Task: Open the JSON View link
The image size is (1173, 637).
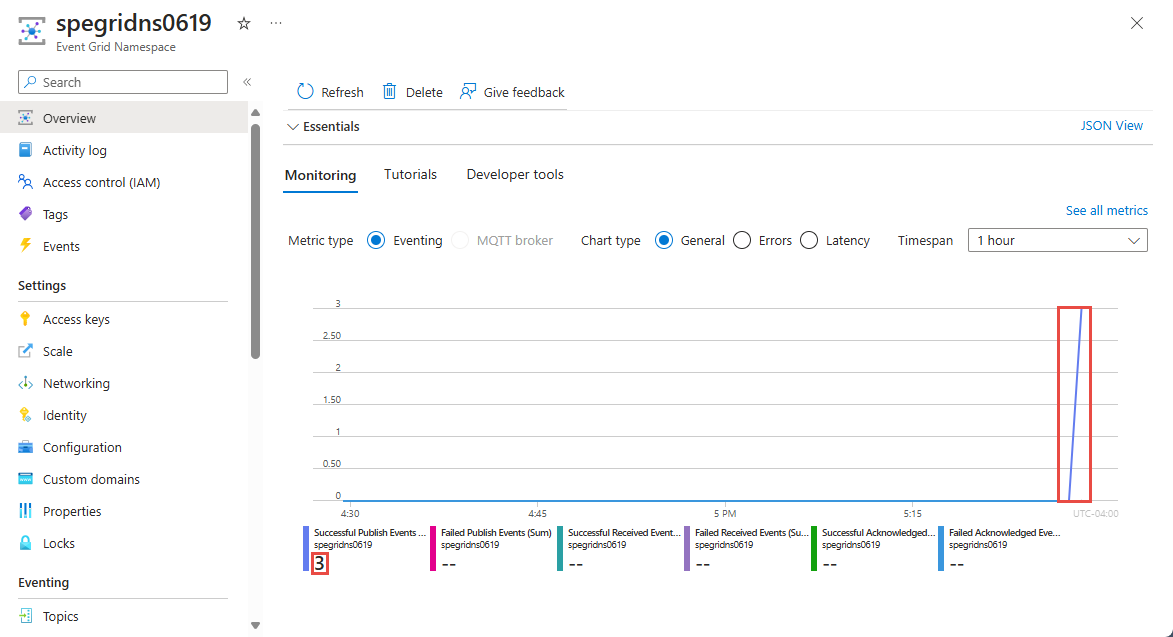Action: coord(1112,126)
